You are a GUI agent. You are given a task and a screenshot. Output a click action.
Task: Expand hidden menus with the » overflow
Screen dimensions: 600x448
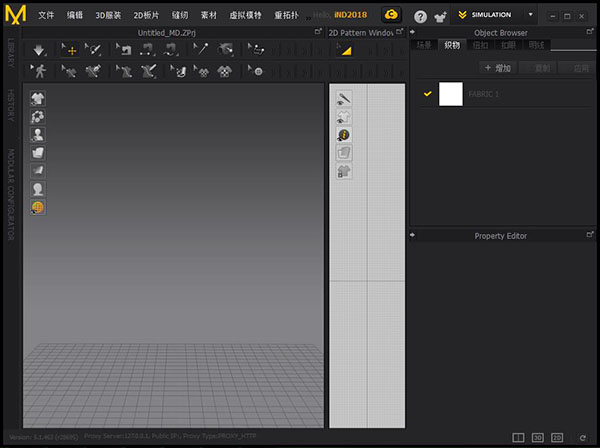click(308, 17)
